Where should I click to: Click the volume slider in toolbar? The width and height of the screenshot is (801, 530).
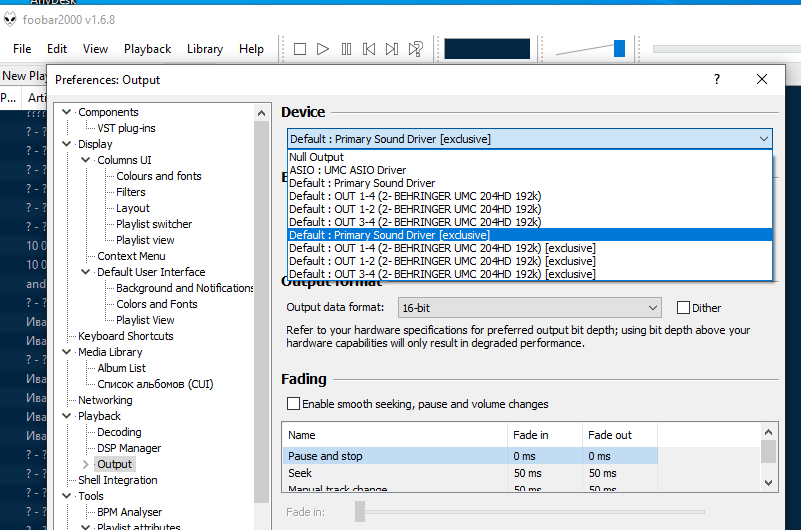point(619,49)
